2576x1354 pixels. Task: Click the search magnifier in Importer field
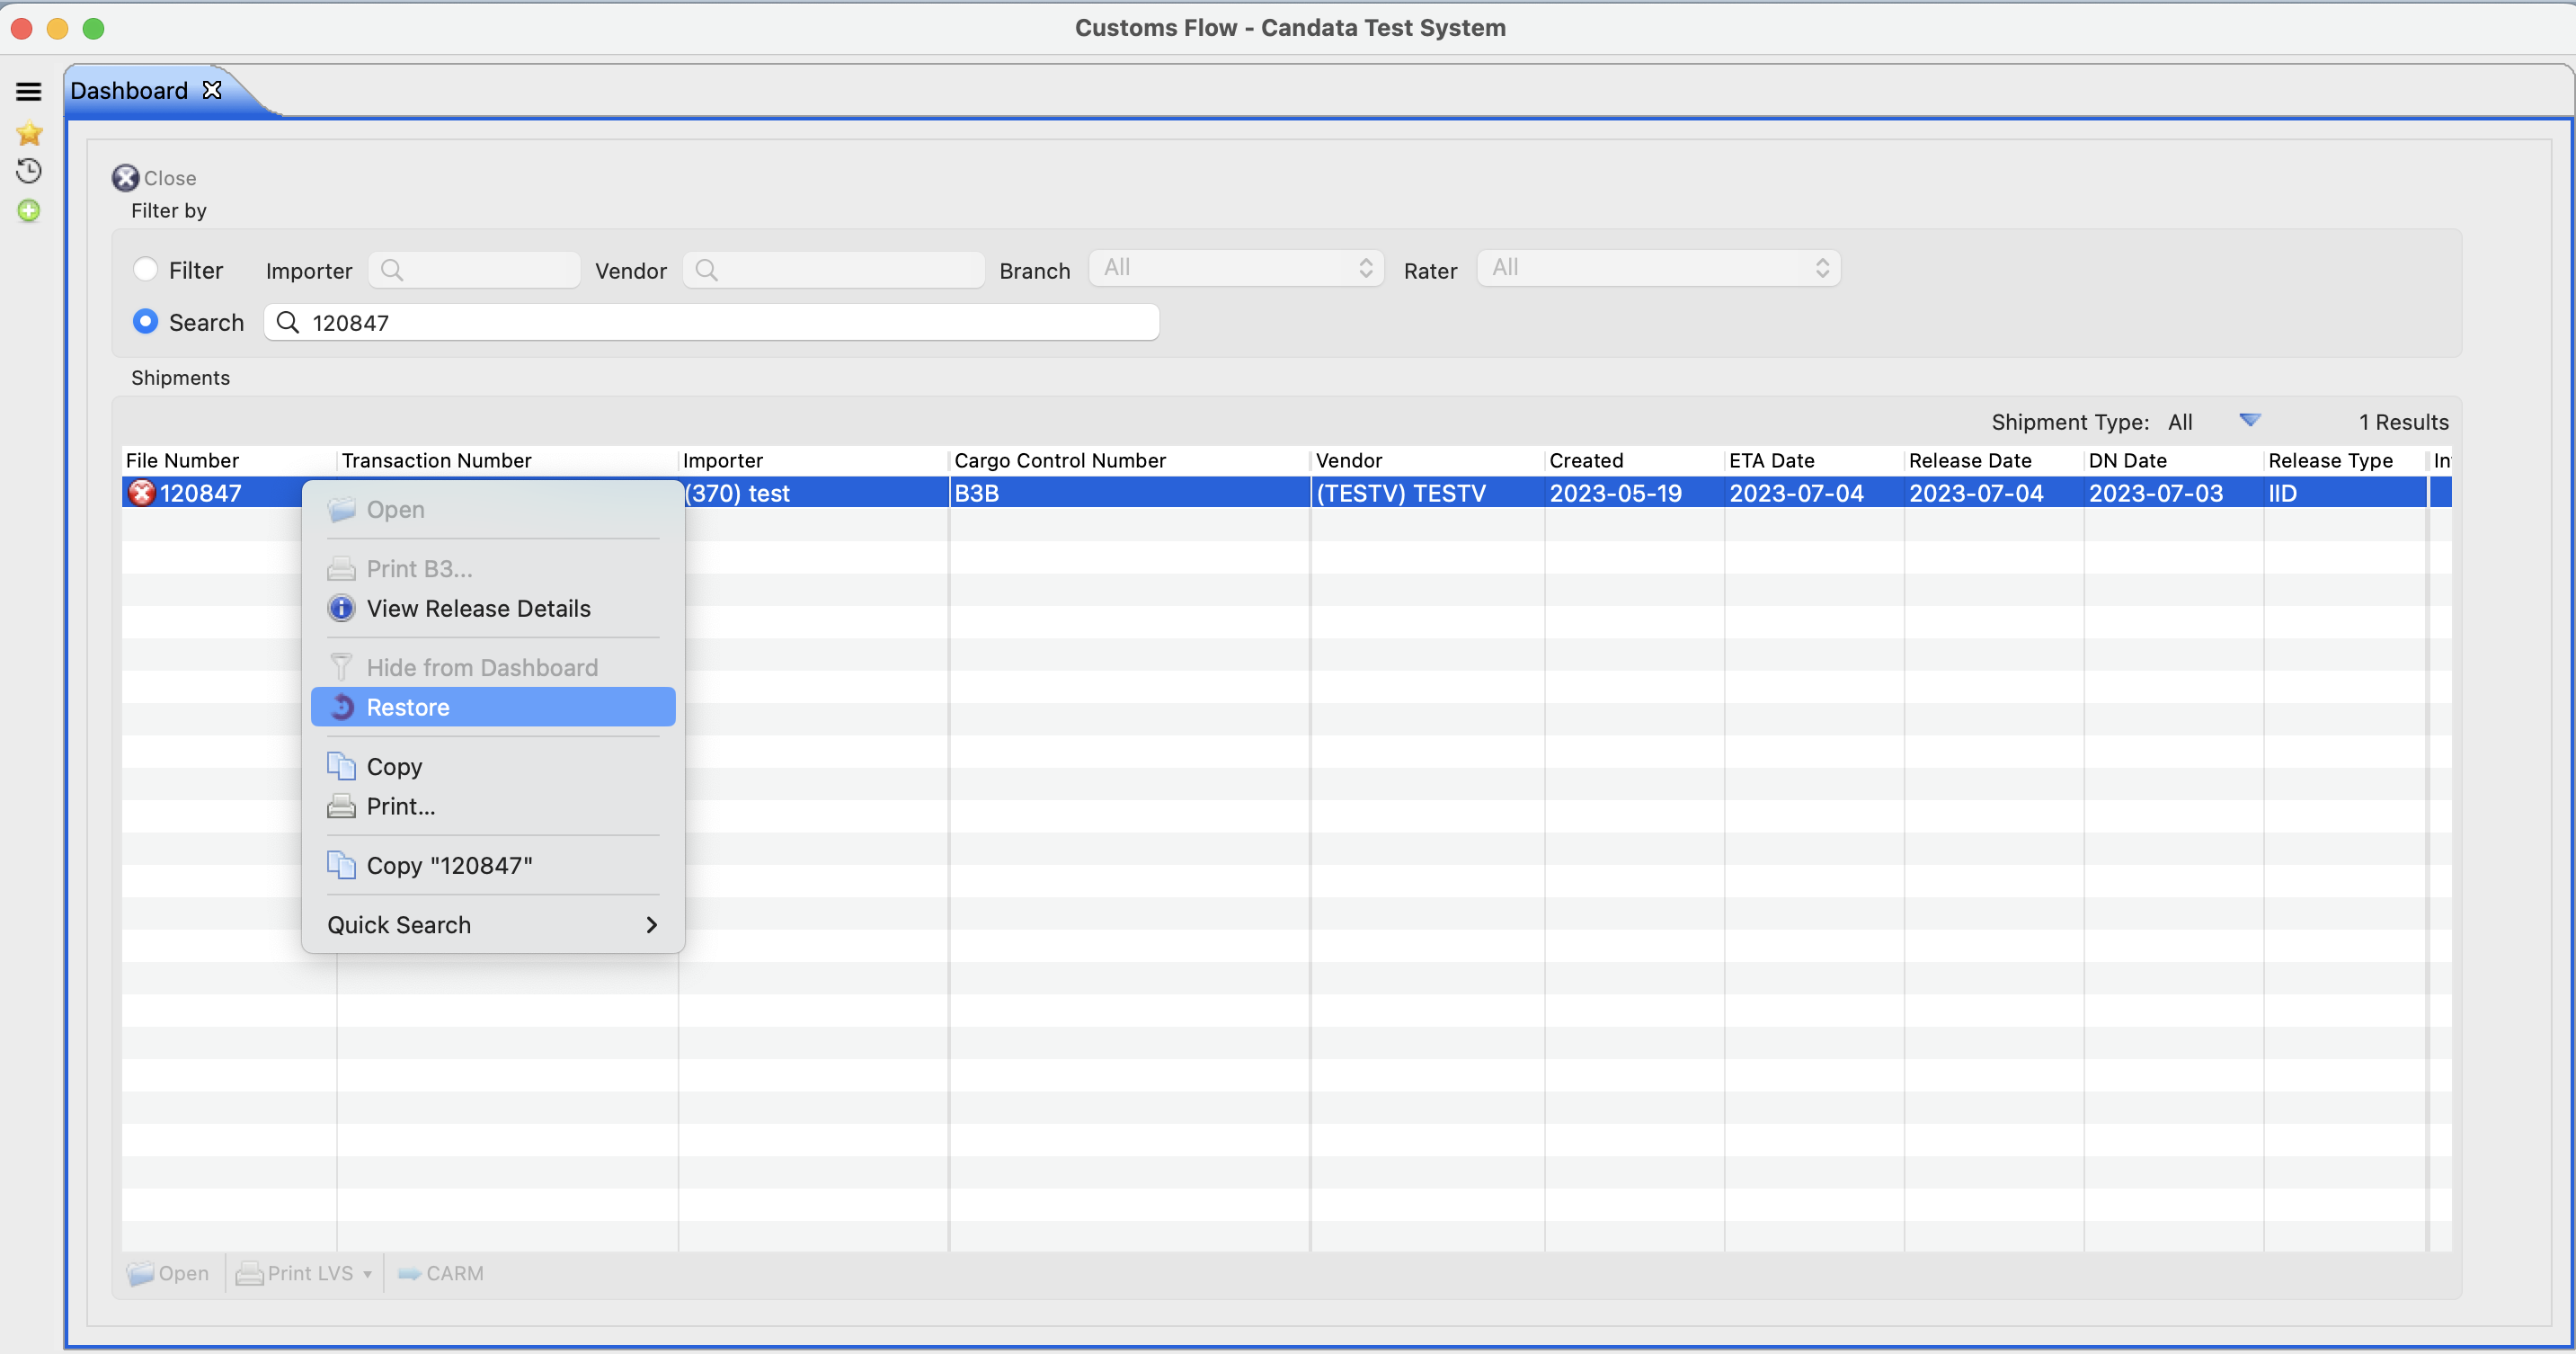[392, 270]
